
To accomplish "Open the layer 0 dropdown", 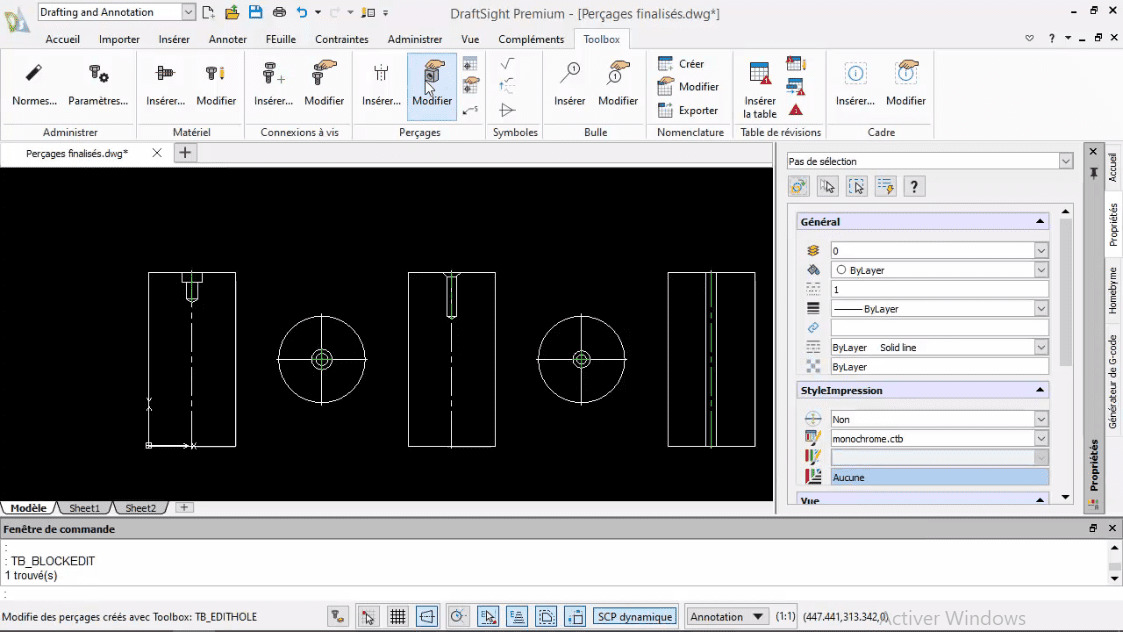I will [x=1041, y=251].
